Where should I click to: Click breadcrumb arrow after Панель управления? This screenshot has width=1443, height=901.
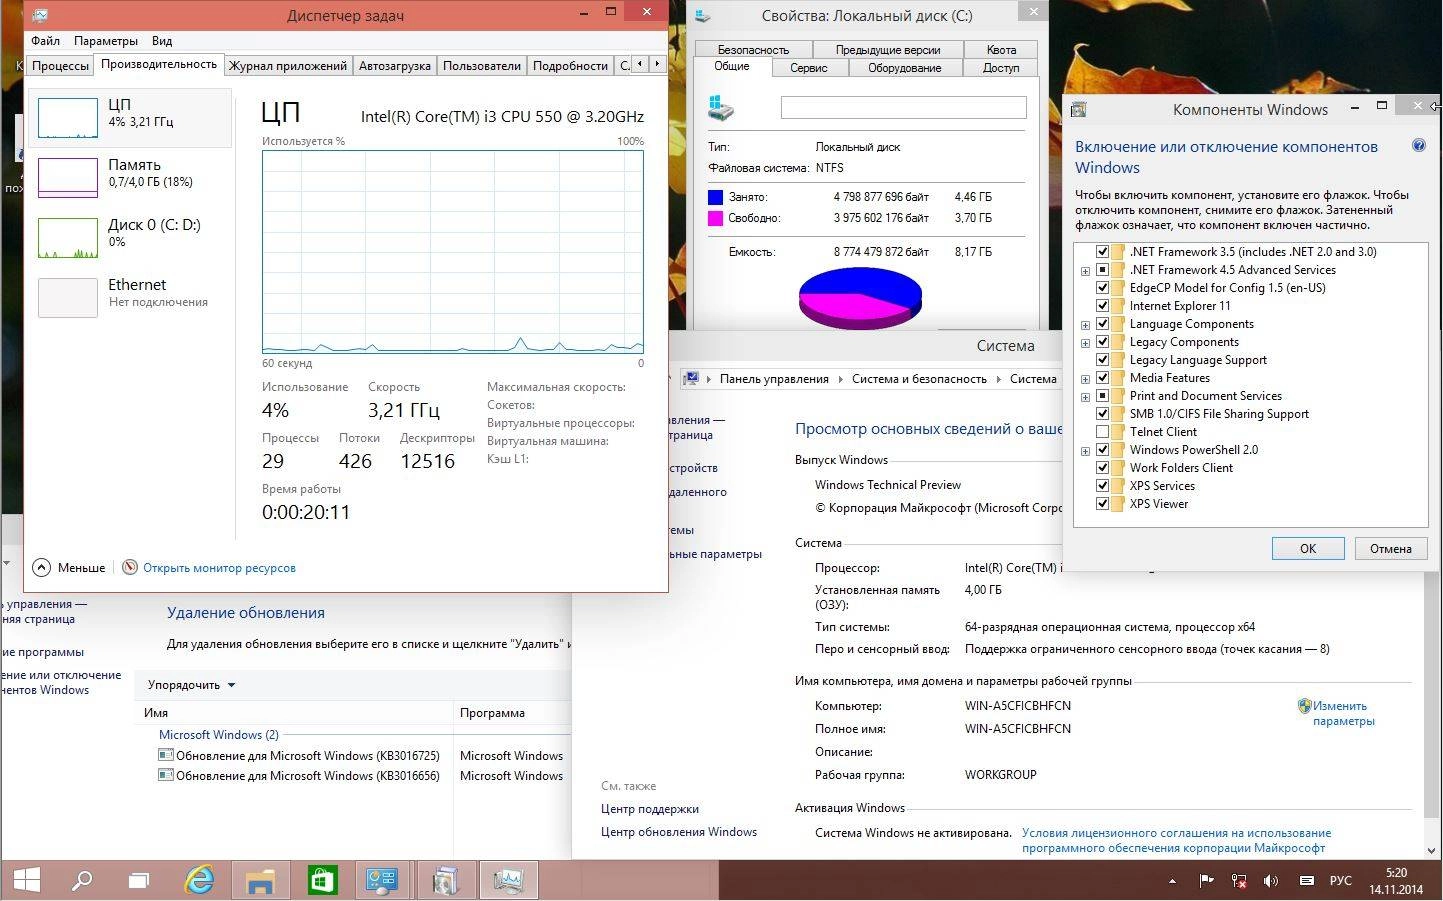(x=841, y=379)
